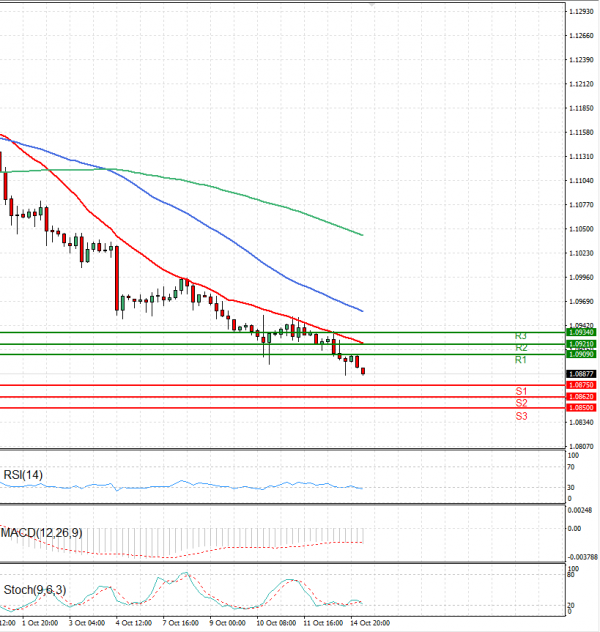This screenshot has width=600, height=632.
Task: Click the 7 Oct 16:00 time label
Action: click(x=181, y=623)
